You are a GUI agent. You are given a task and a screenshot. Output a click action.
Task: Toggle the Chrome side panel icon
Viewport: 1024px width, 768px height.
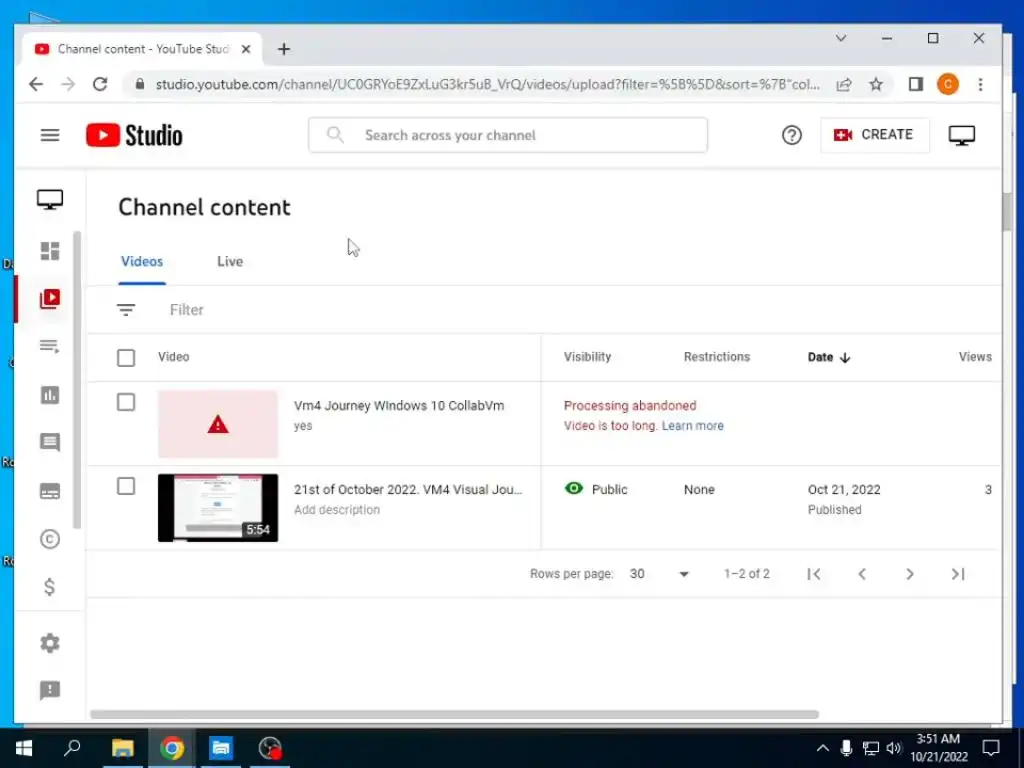[916, 84]
